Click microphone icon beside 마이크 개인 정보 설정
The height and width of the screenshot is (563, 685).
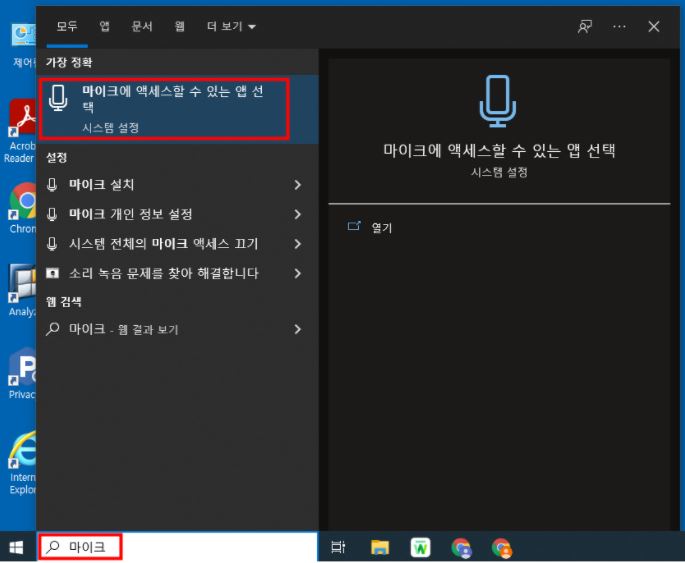click(52, 214)
